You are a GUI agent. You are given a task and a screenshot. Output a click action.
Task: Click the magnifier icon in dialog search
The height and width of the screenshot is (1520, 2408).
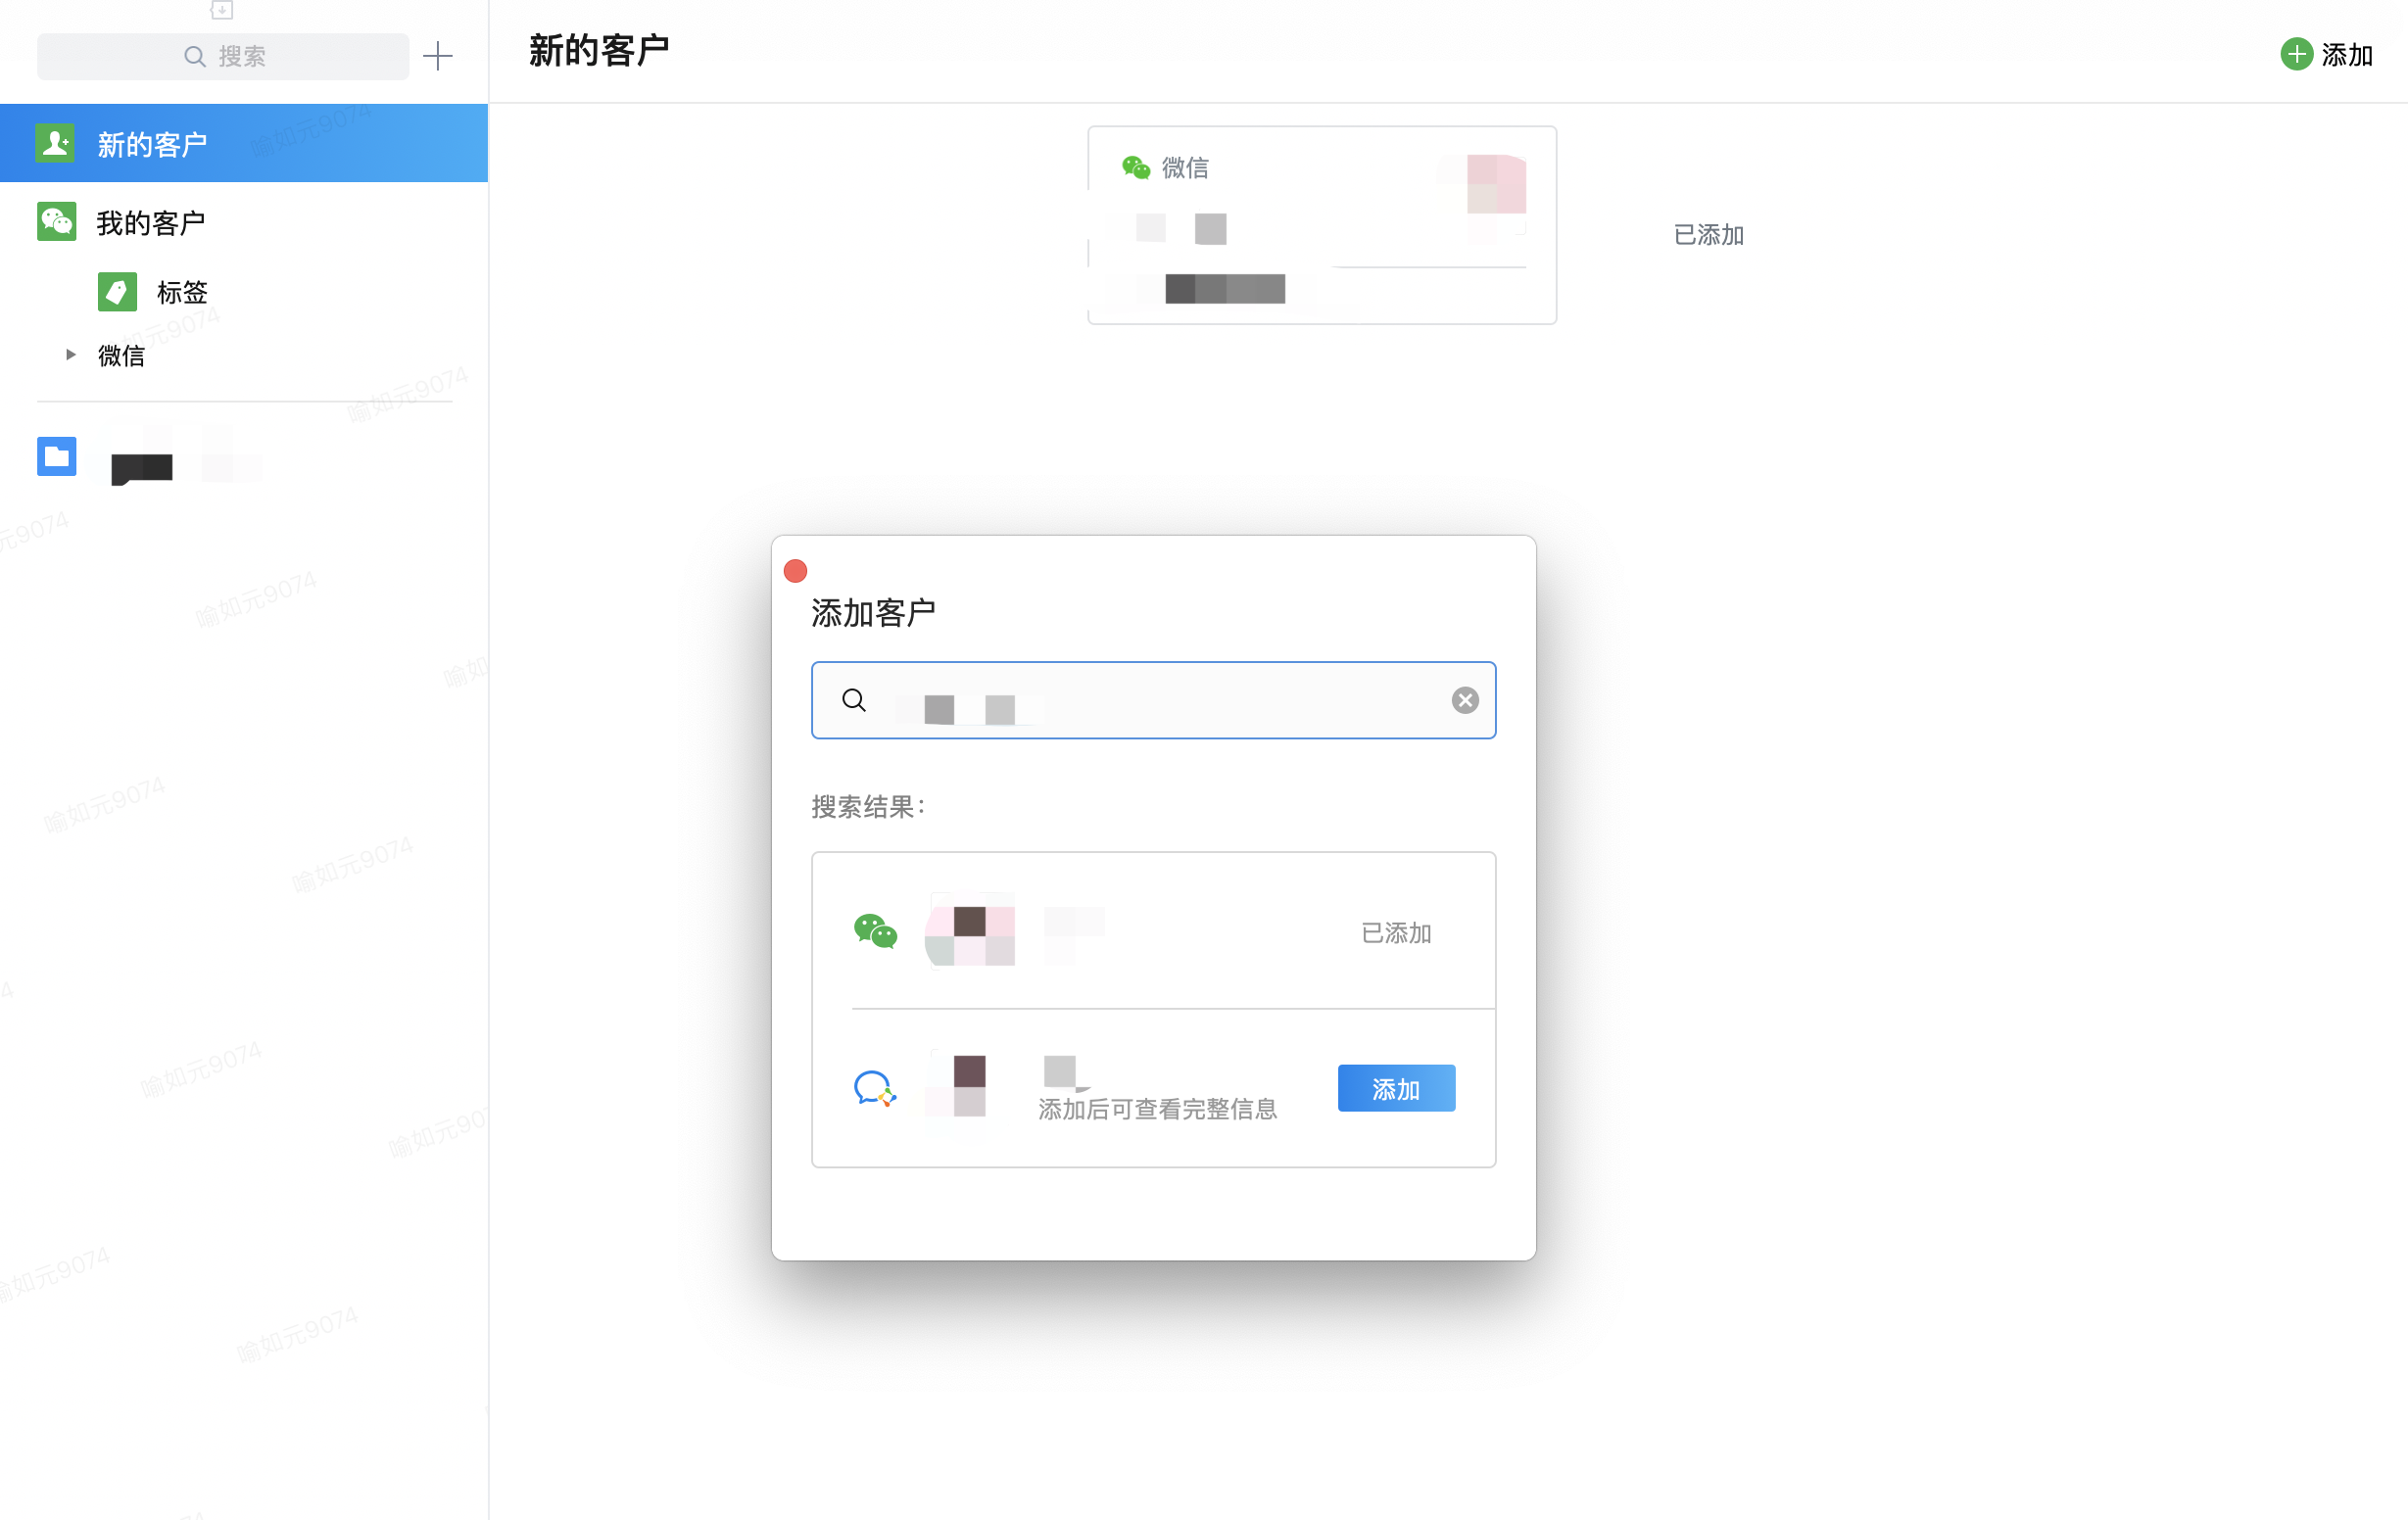853,700
